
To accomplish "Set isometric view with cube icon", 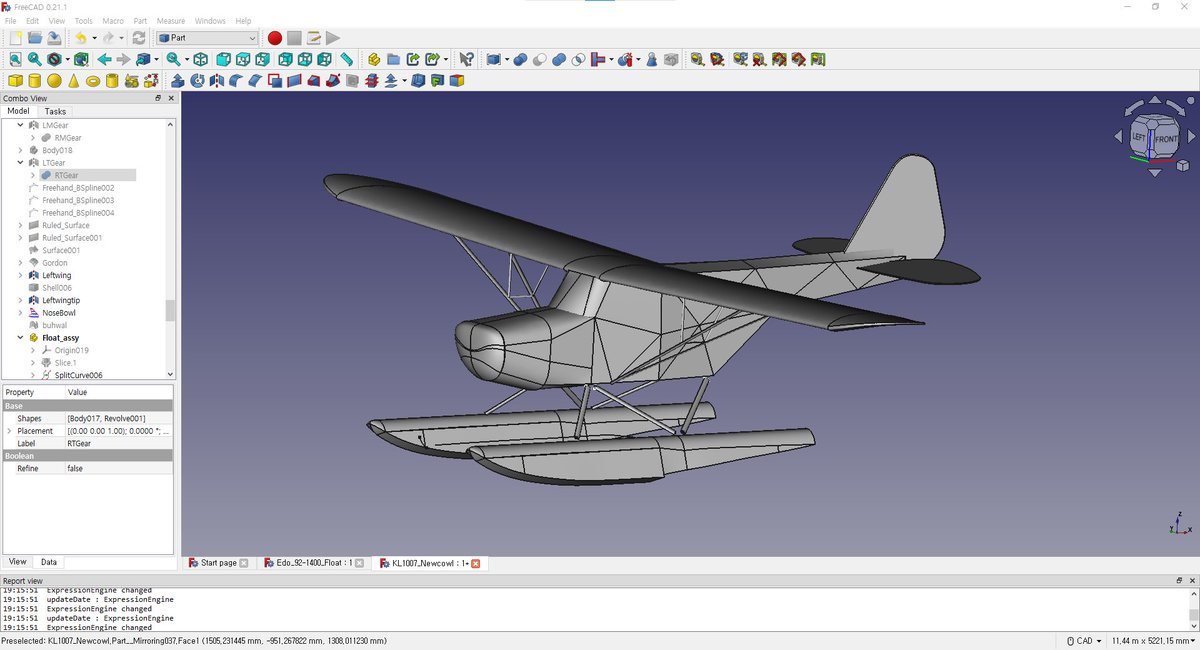I will point(201,60).
